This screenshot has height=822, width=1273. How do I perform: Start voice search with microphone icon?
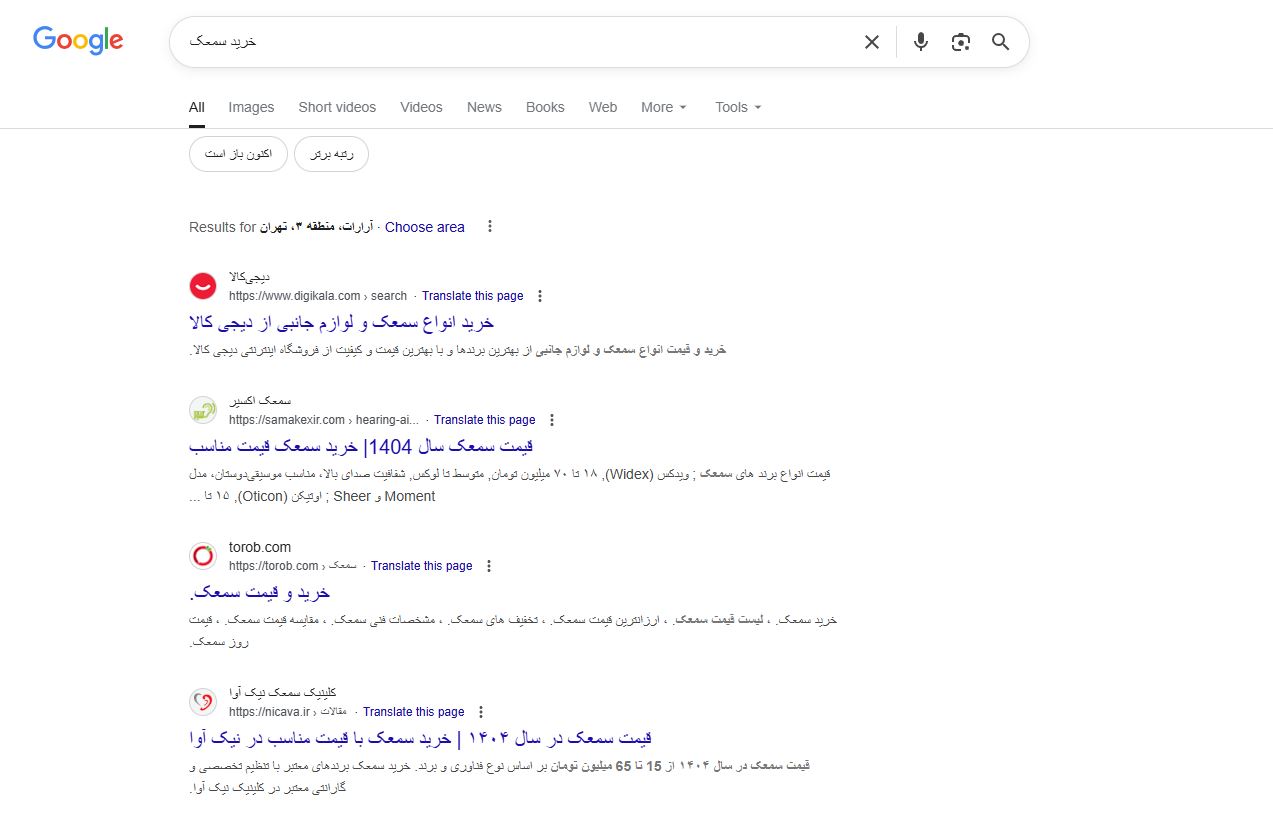[921, 42]
